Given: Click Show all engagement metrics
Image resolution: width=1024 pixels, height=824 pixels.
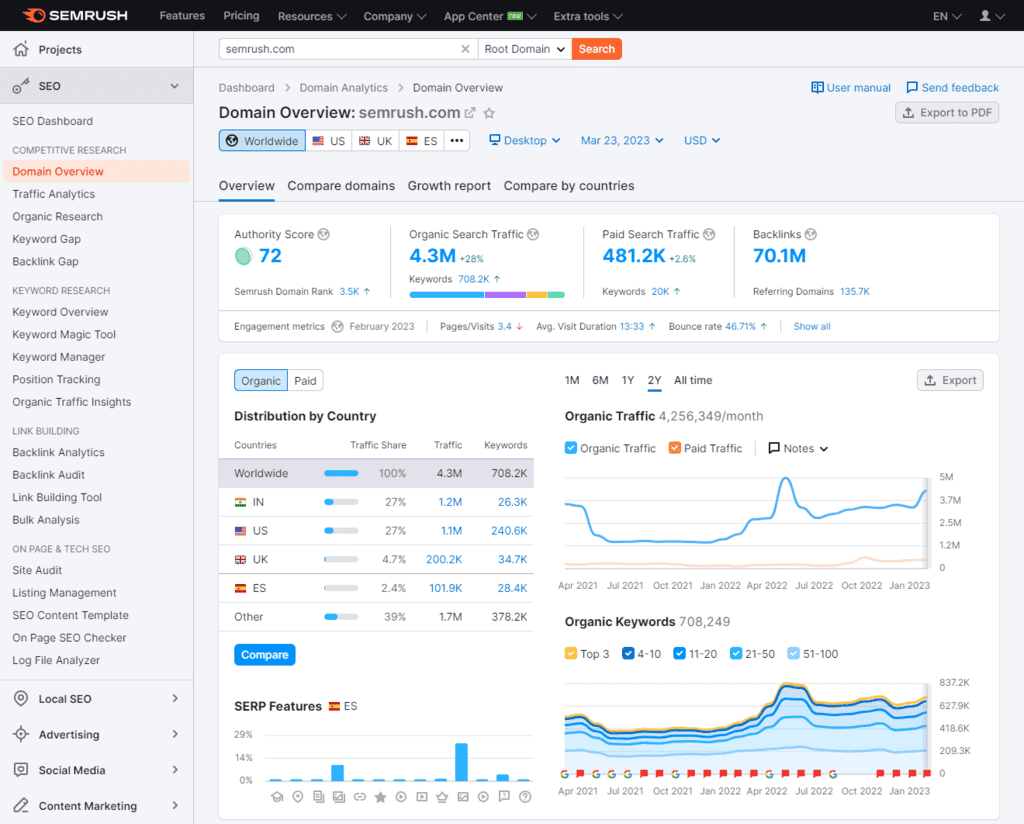Looking at the screenshot, I should pos(812,326).
